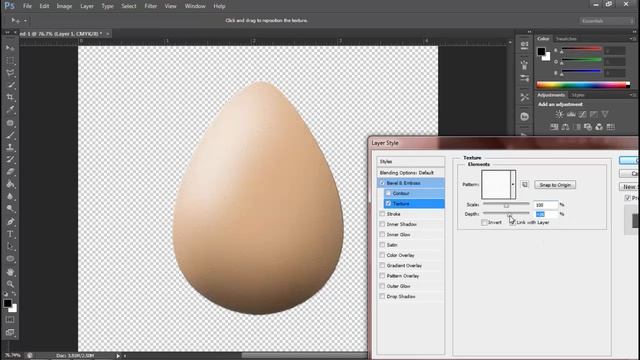Open the Essentials workspace dropdown

point(607,21)
